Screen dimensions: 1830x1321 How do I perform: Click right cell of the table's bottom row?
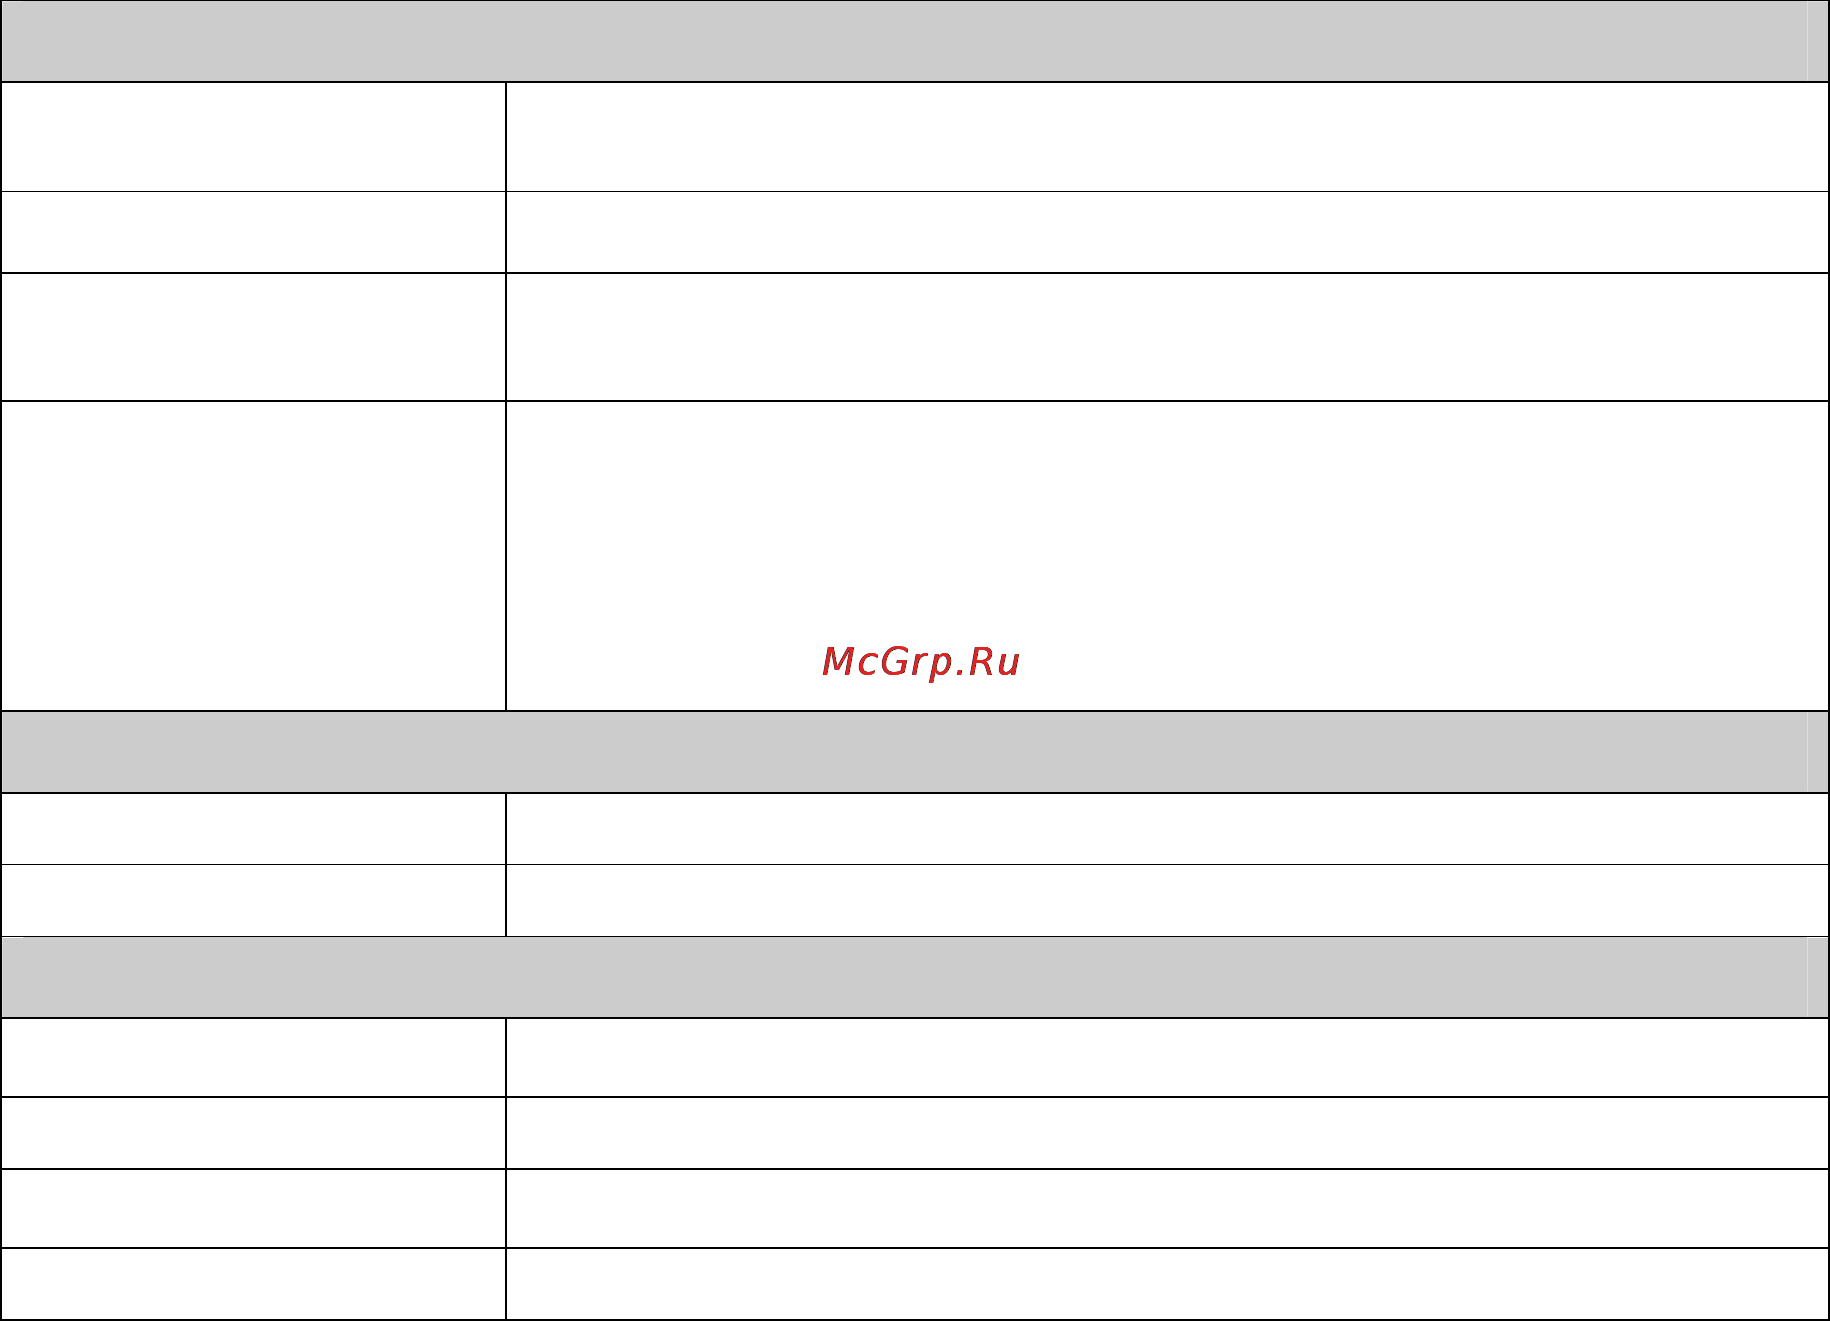[1167, 1284]
